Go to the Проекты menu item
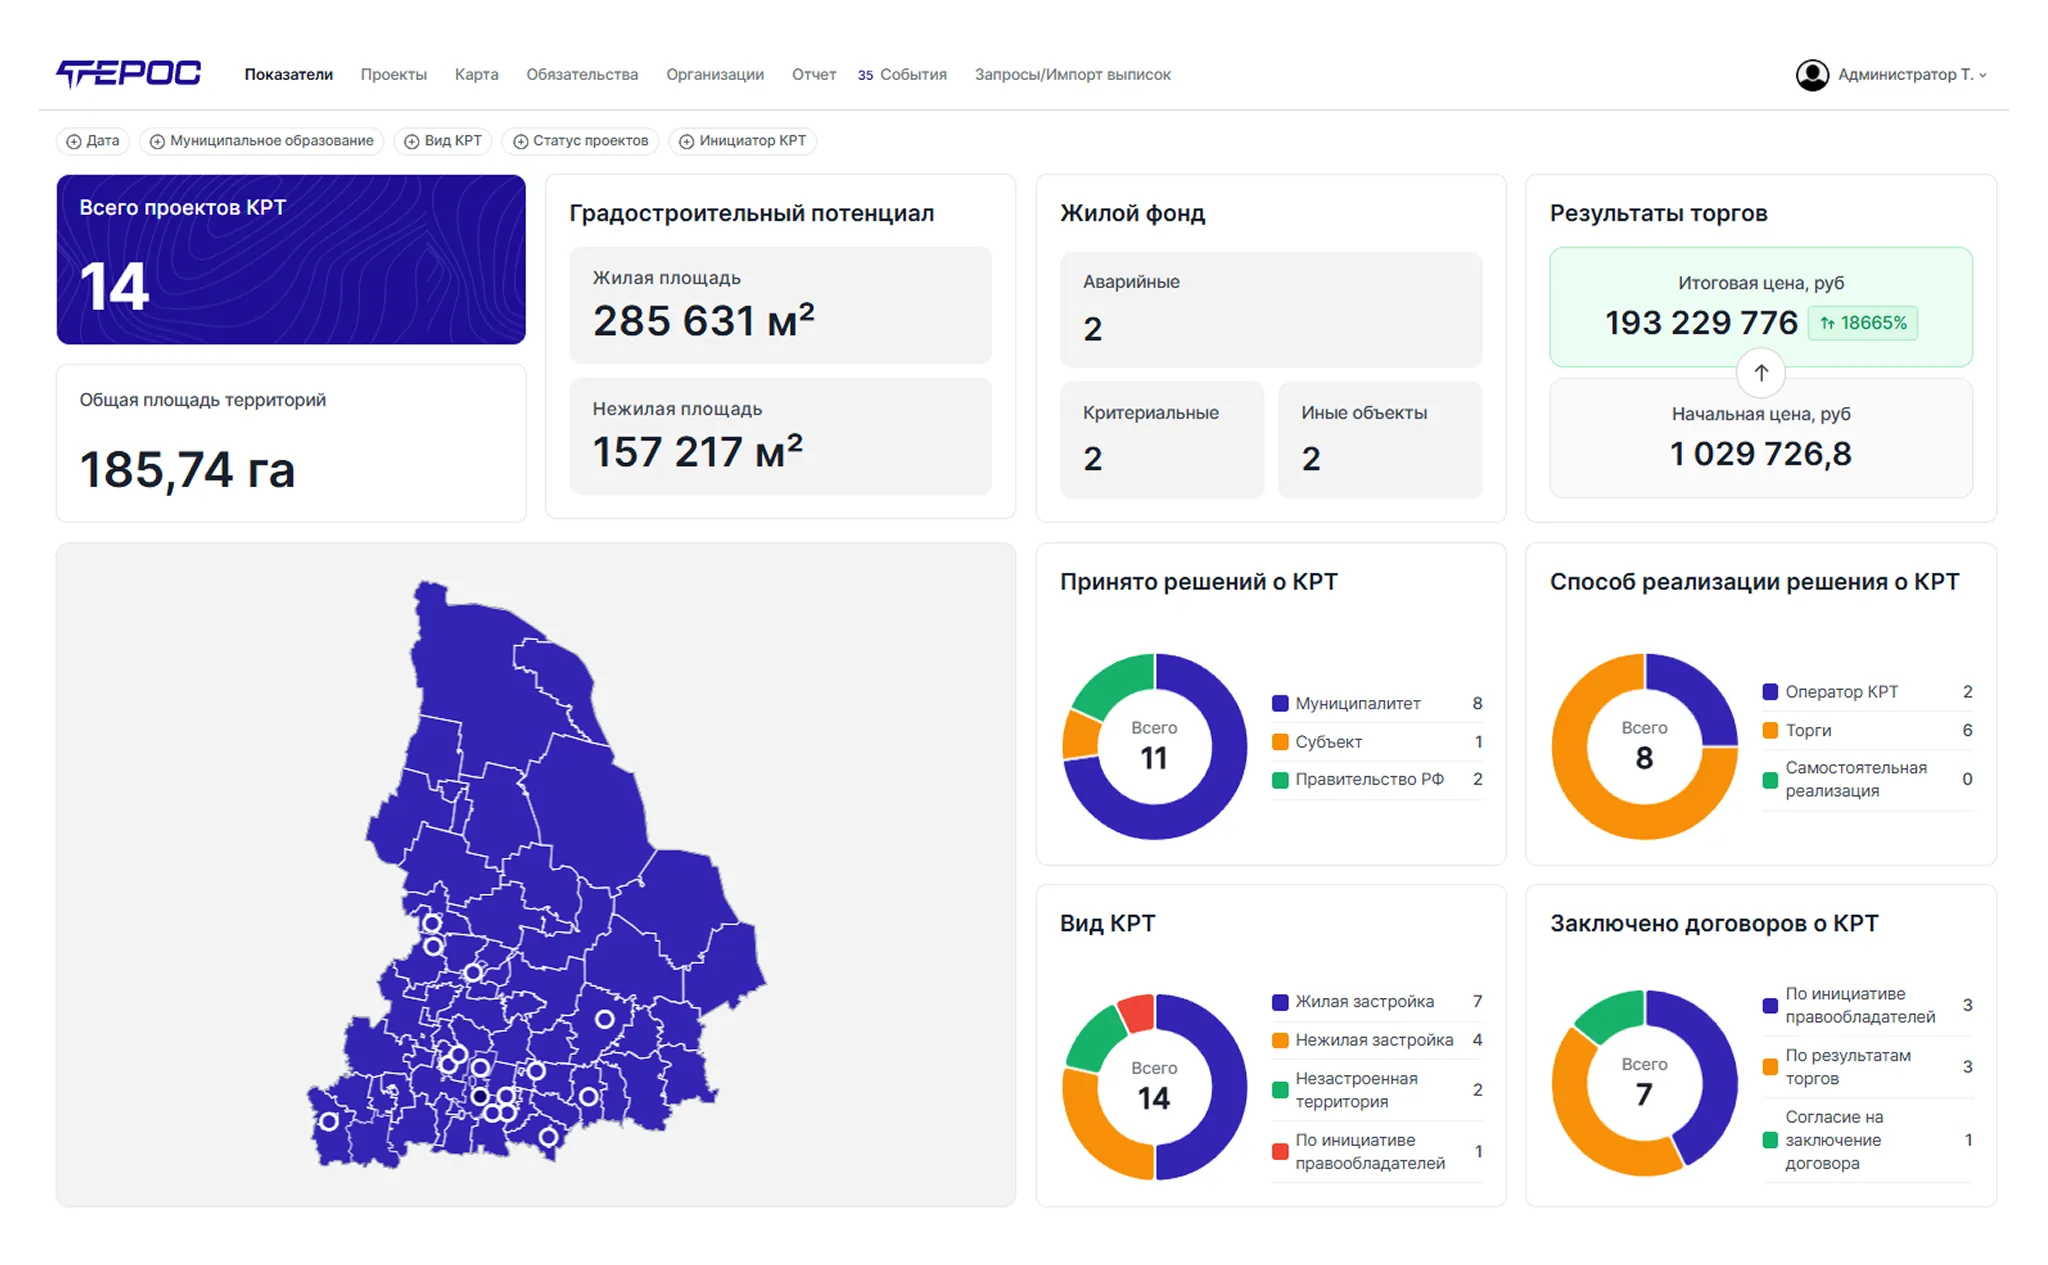2048x1265 pixels. pyautogui.click(x=394, y=75)
